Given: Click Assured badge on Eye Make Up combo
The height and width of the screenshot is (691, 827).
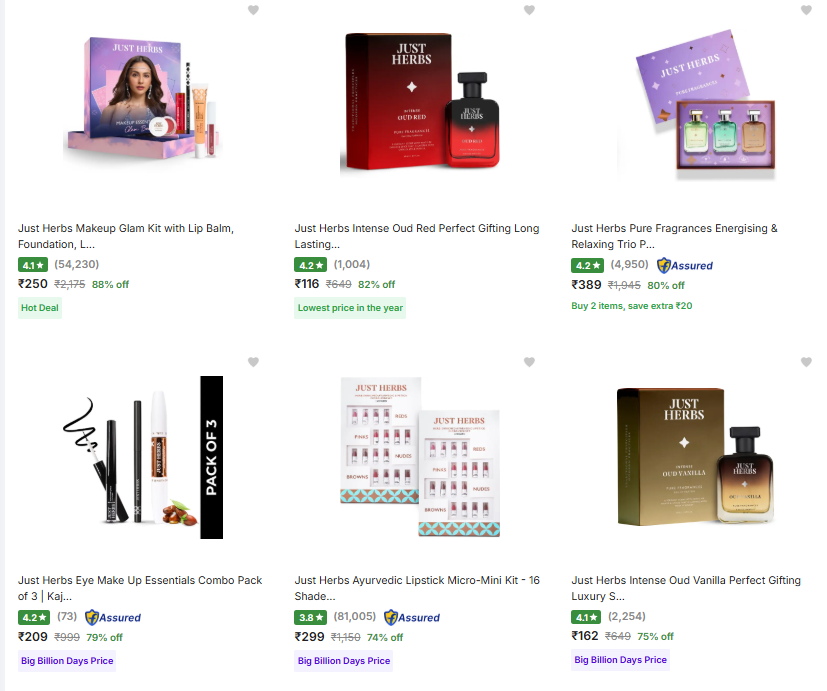Looking at the screenshot, I should click(x=113, y=617).
